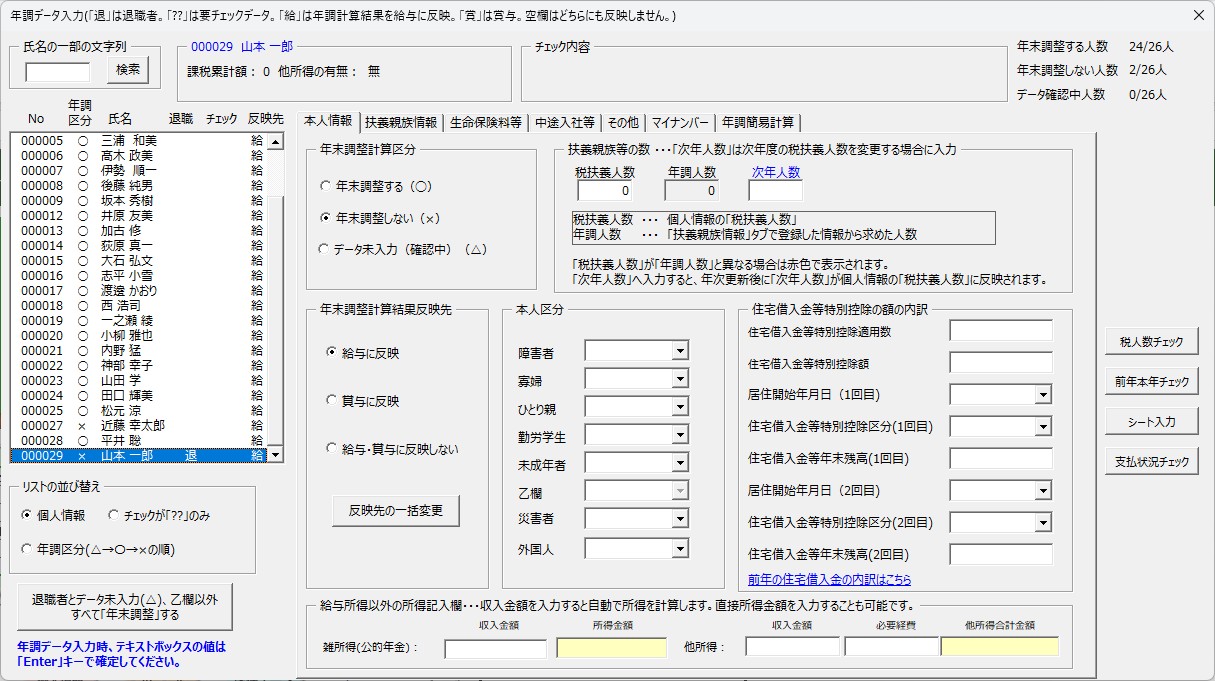Click the 税人数チェック button
Viewport: 1215px width, 681px height.
(1151, 342)
